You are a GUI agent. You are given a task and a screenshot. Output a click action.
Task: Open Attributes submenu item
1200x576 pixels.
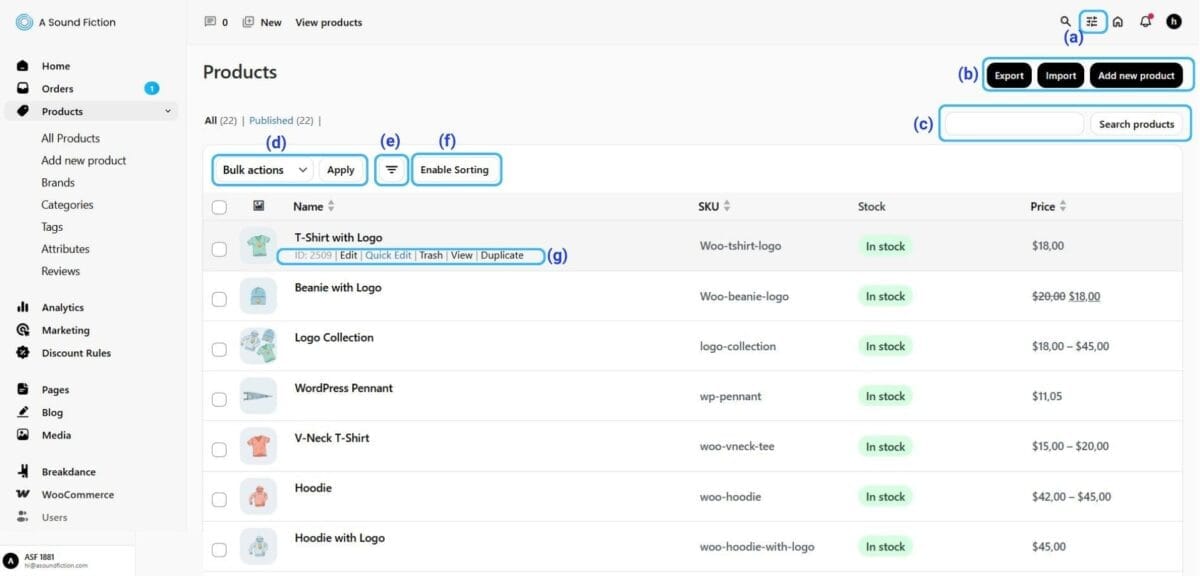pyautogui.click(x=65, y=249)
